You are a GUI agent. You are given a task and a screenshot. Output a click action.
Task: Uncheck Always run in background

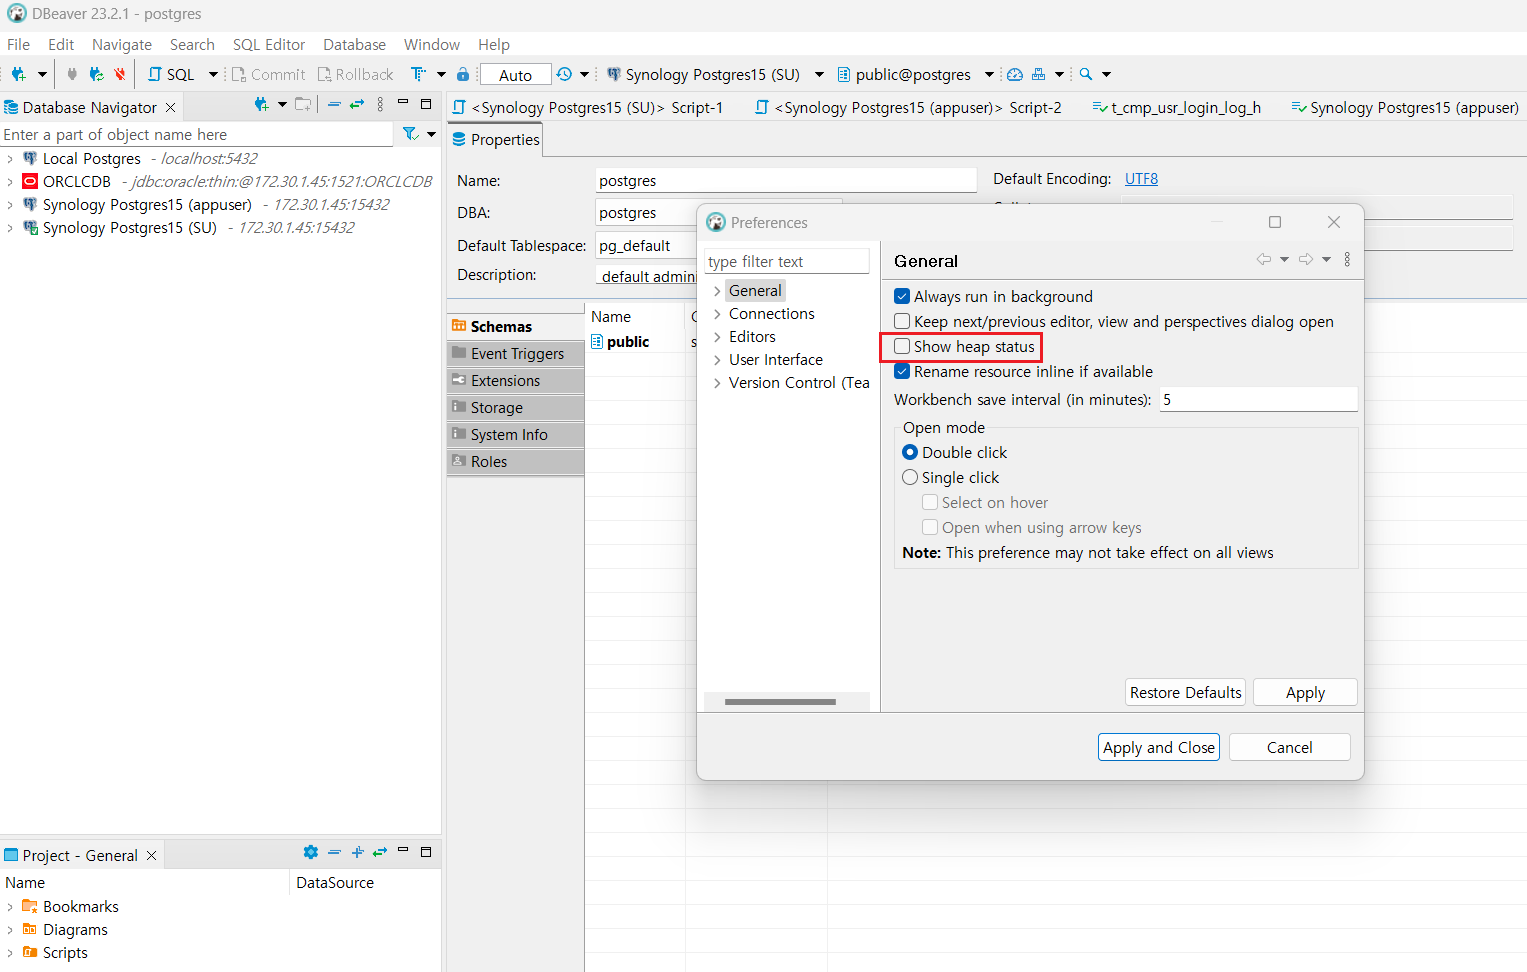point(902,296)
